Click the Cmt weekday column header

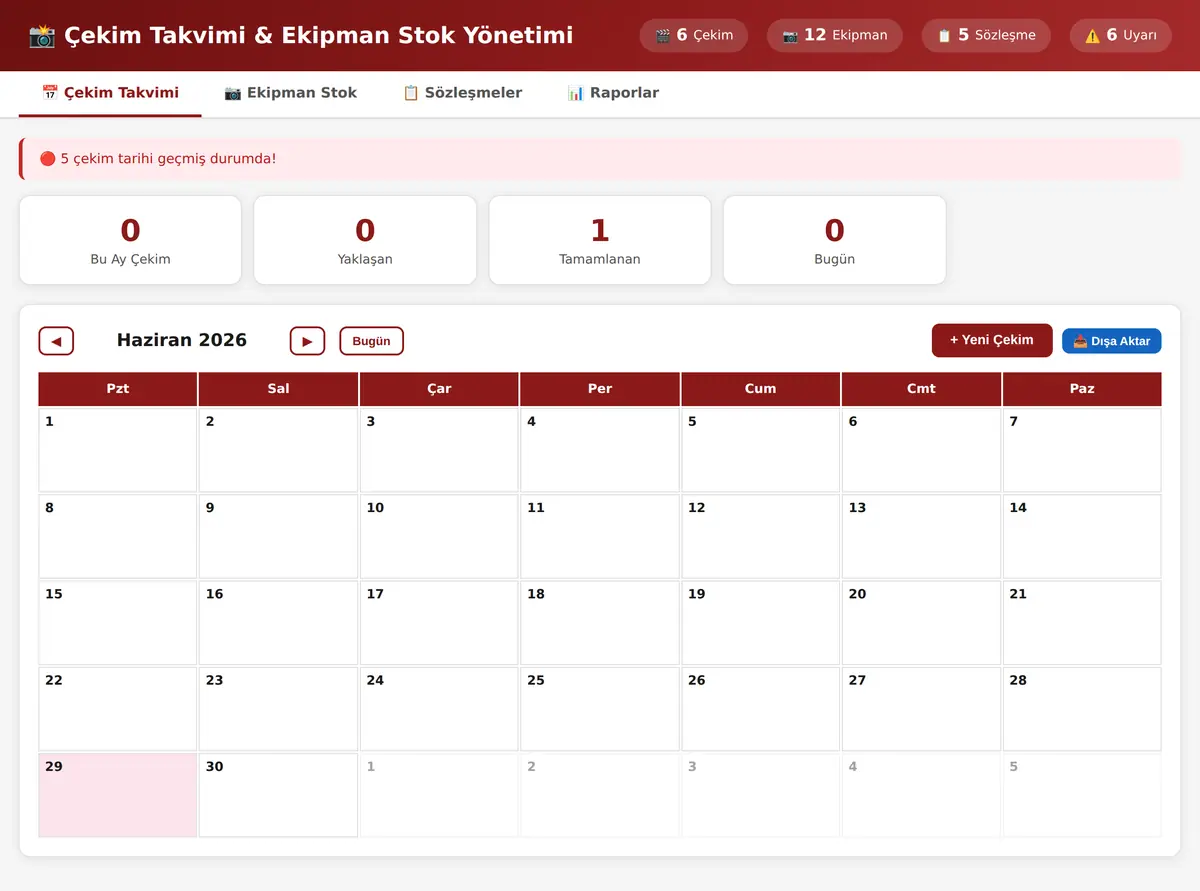coord(921,389)
